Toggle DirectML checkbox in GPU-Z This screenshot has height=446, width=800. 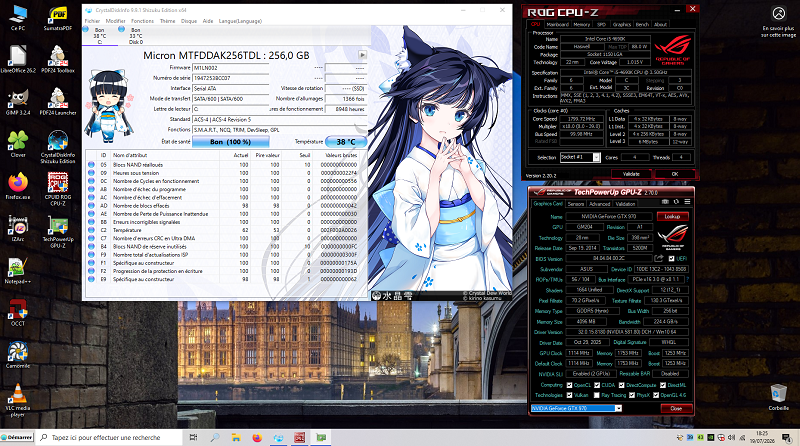point(663,385)
